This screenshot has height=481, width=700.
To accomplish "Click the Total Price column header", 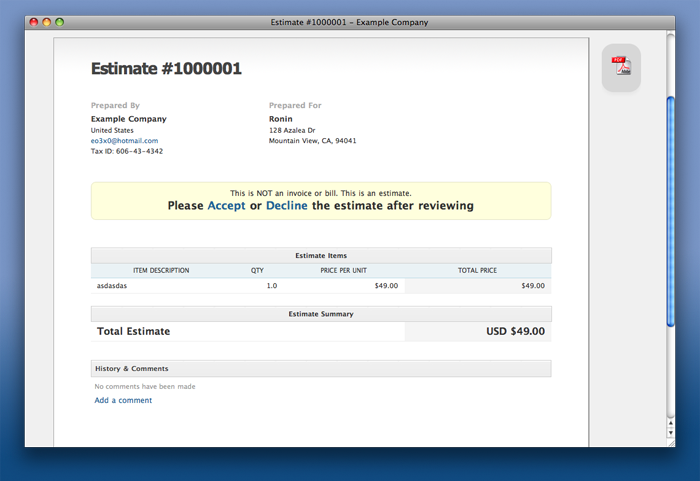I will (x=477, y=271).
